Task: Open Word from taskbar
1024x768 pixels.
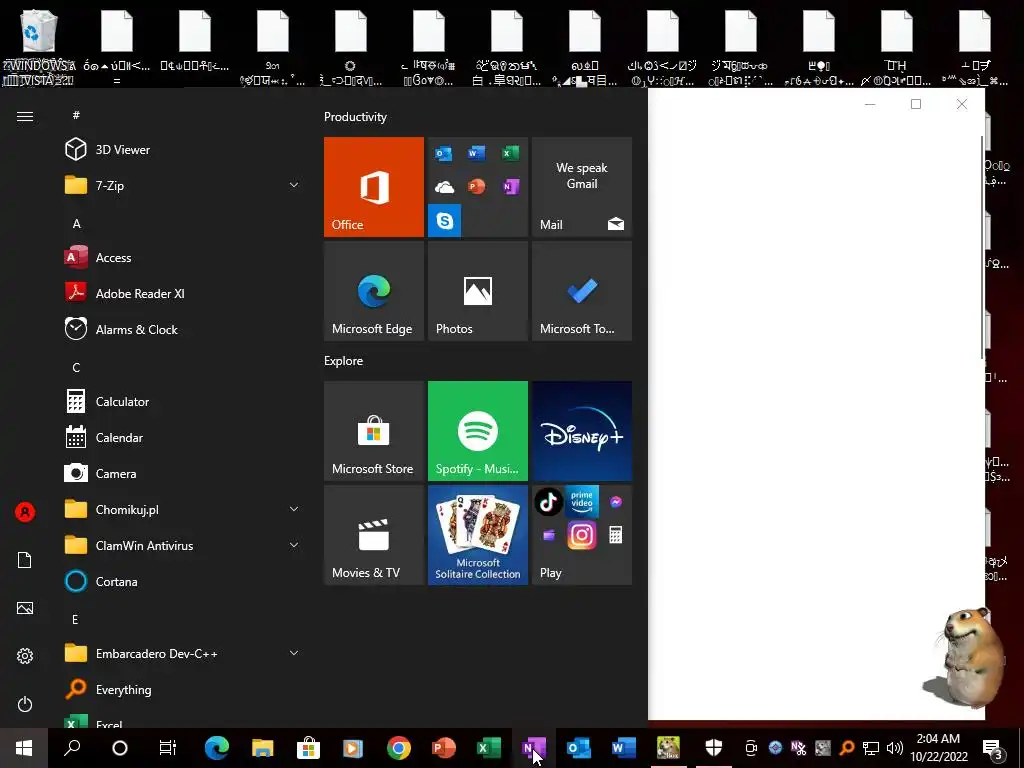Action: [624, 748]
